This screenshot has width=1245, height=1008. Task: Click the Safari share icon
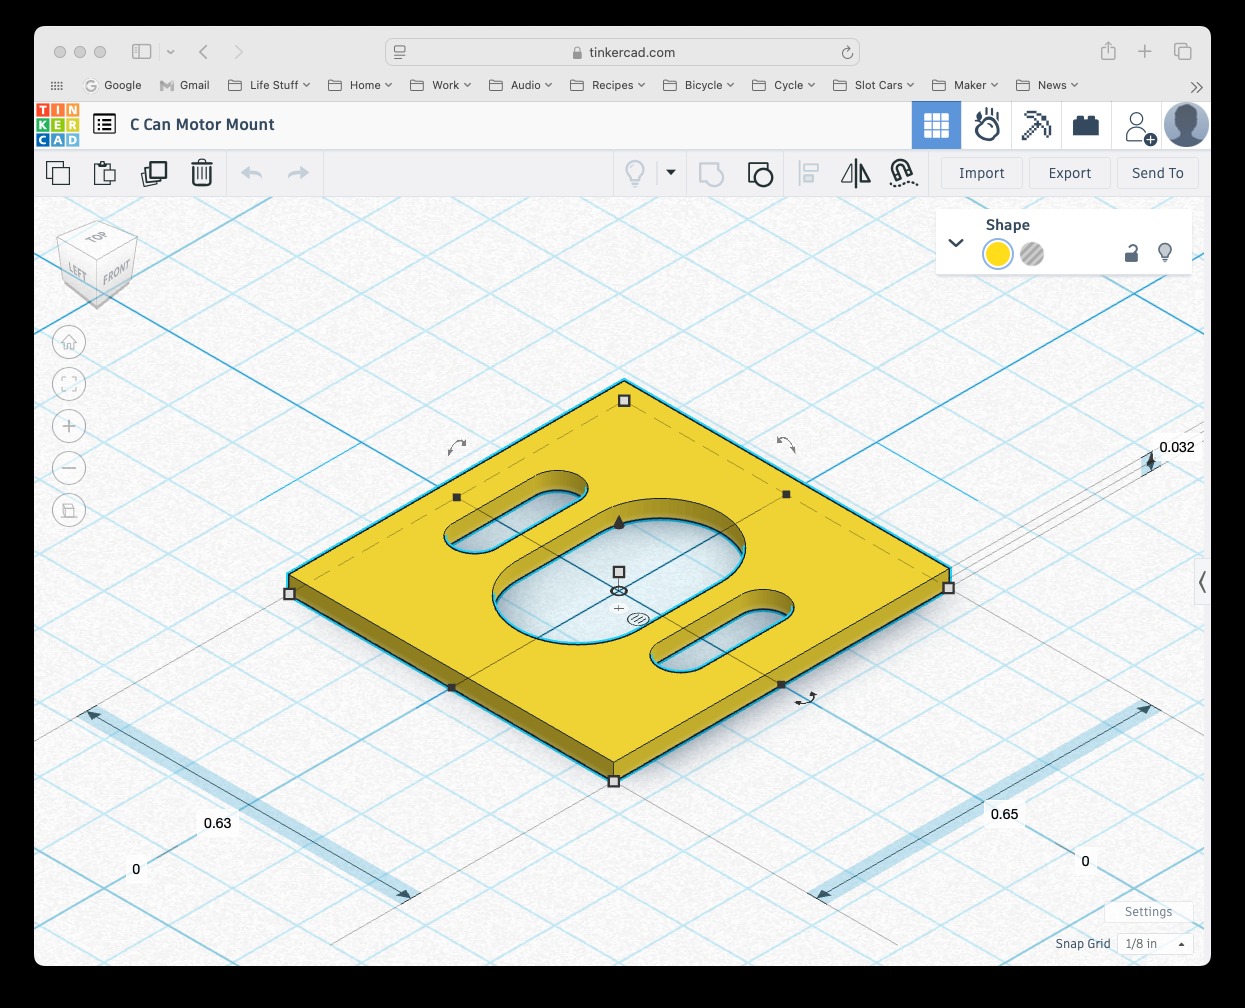pyautogui.click(x=1108, y=51)
